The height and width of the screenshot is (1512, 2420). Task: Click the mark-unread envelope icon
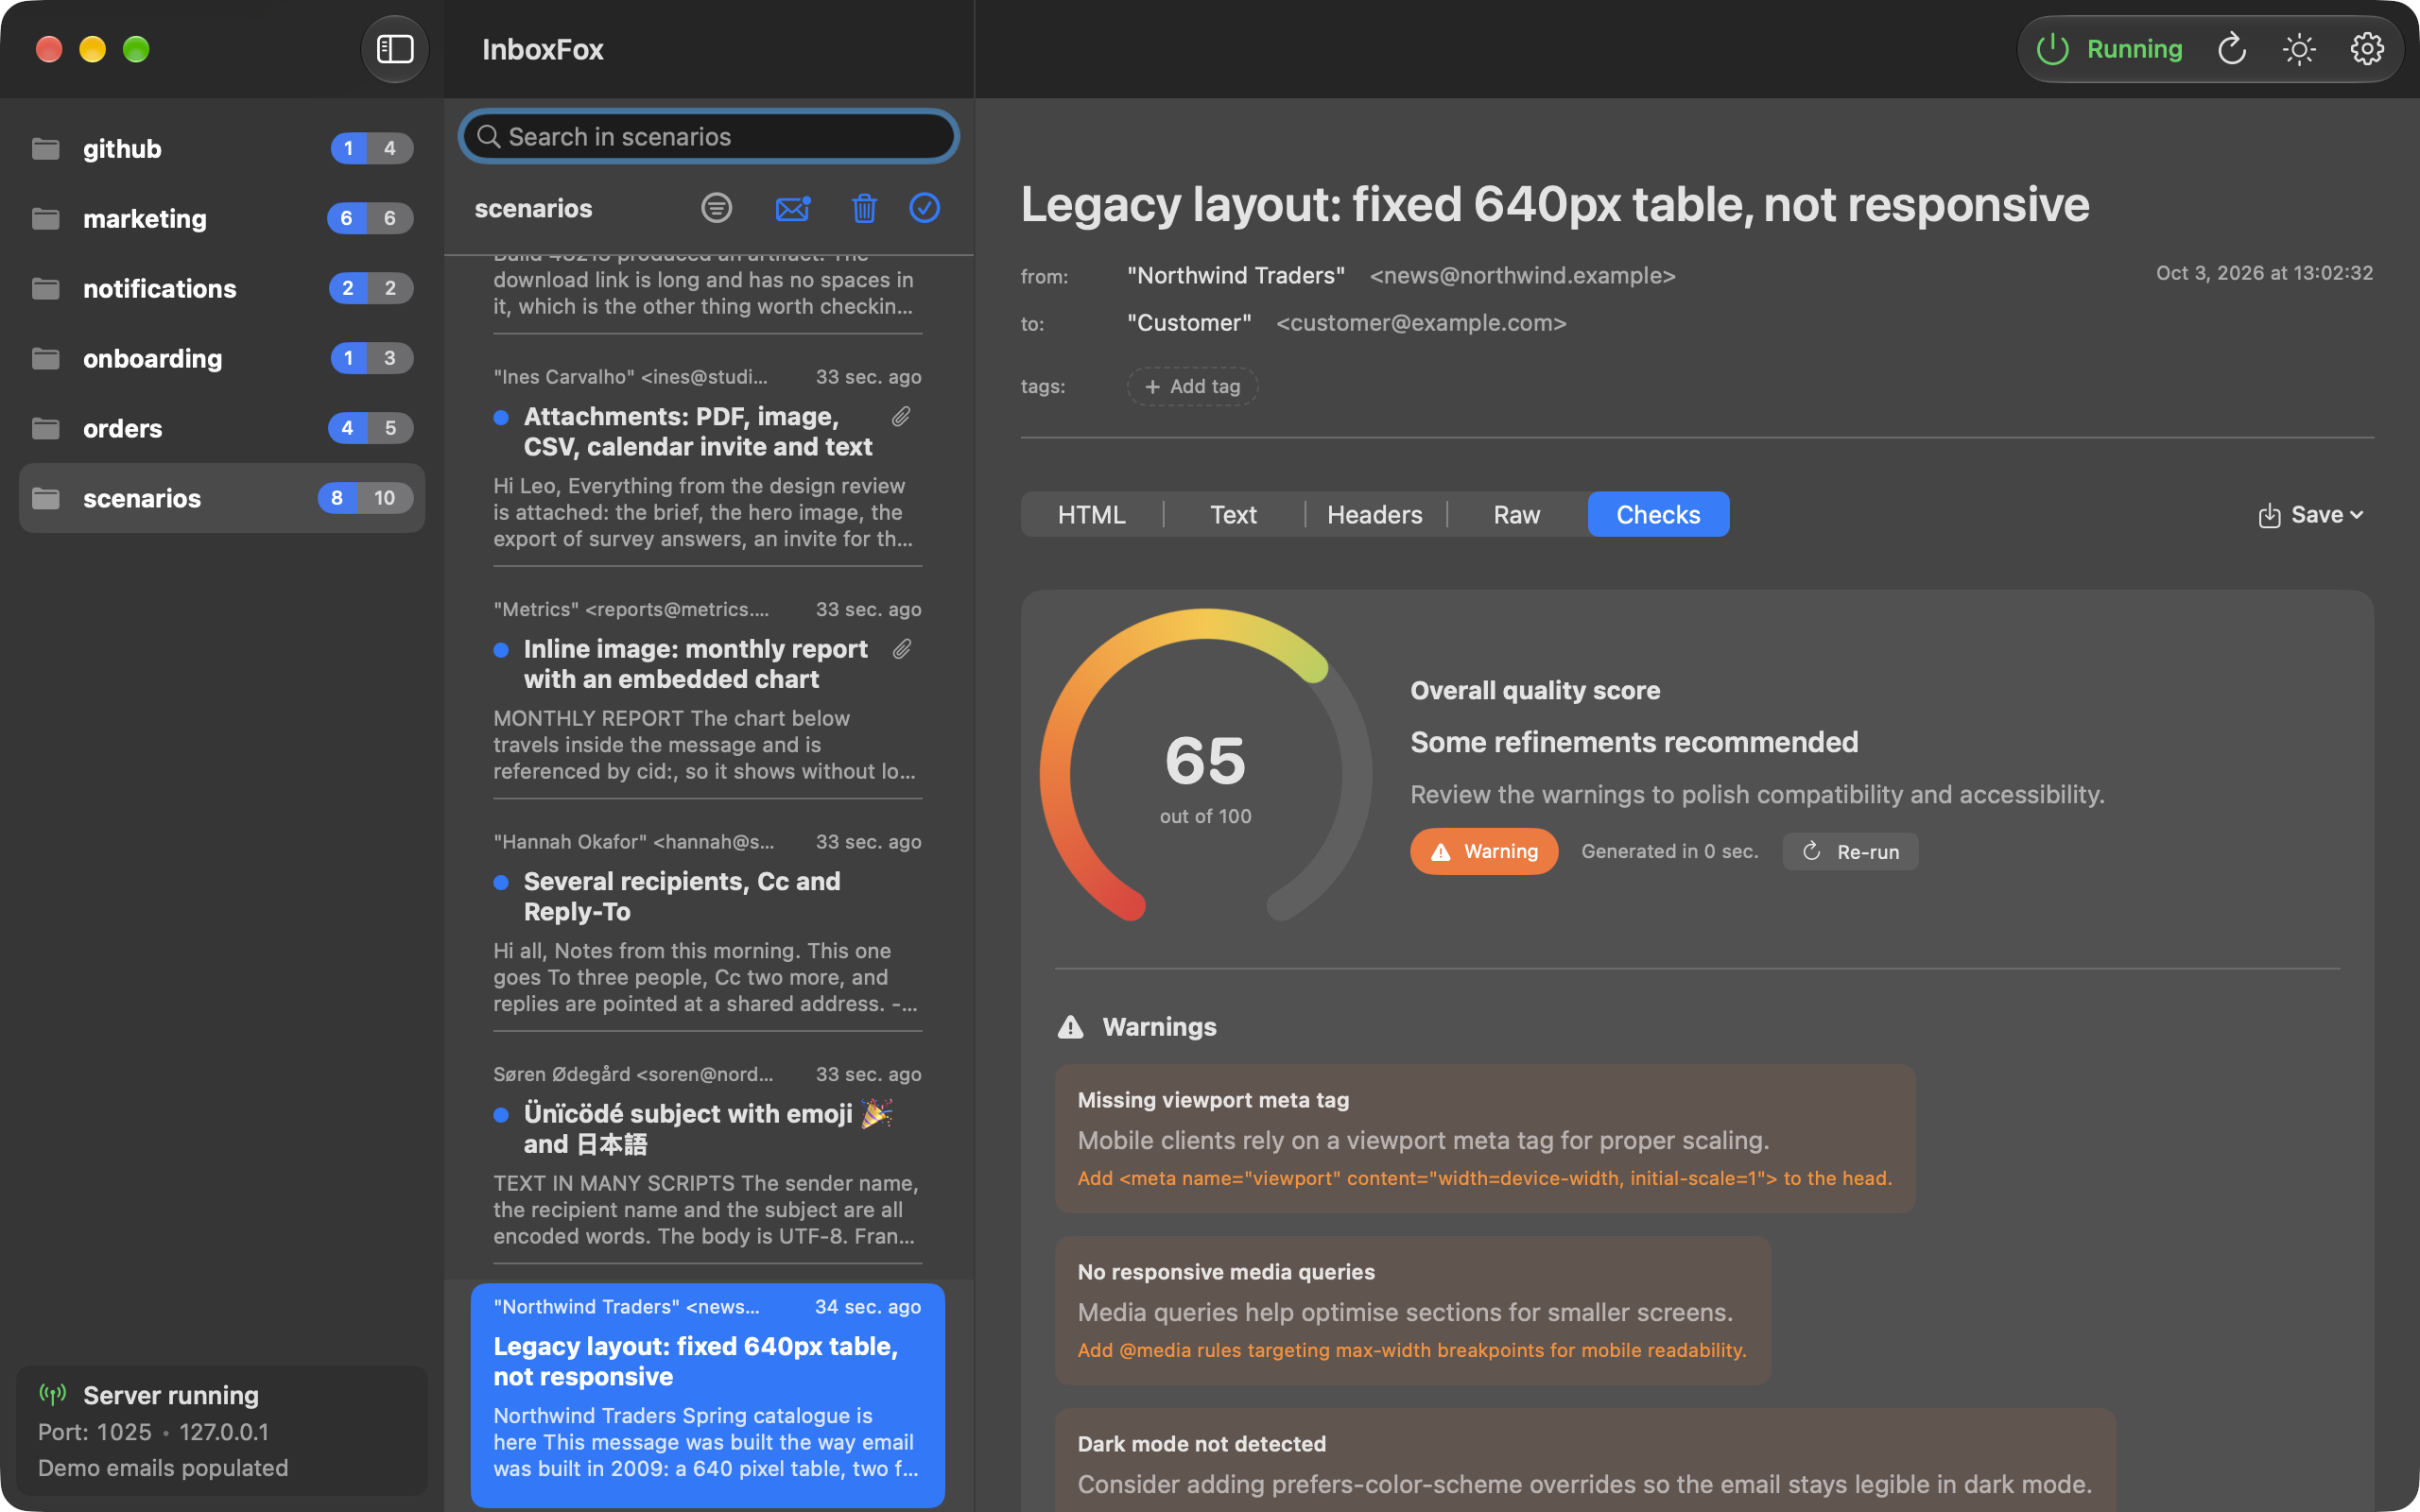click(x=792, y=208)
